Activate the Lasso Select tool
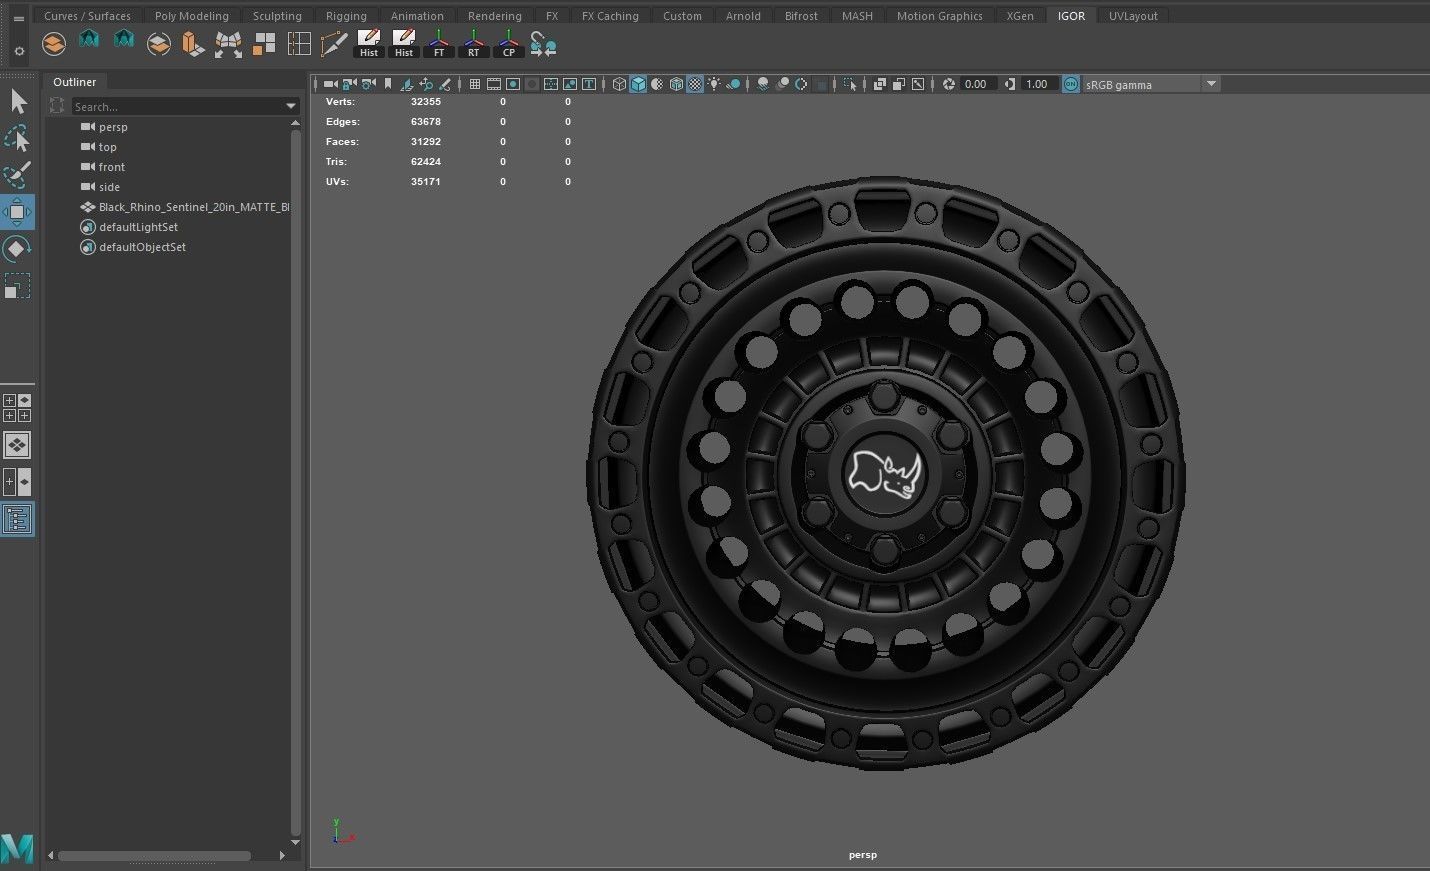The width and height of the screenshot is (1430, 871). click(x=18, y=138)
